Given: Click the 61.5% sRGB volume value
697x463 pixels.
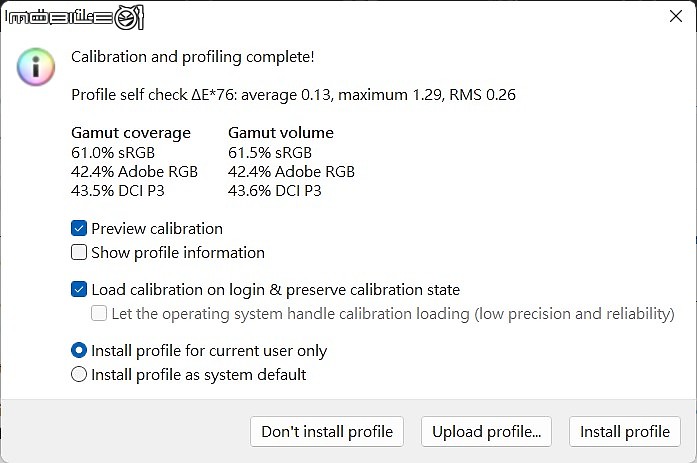Looking at the screenshot, I should (270, 152).
